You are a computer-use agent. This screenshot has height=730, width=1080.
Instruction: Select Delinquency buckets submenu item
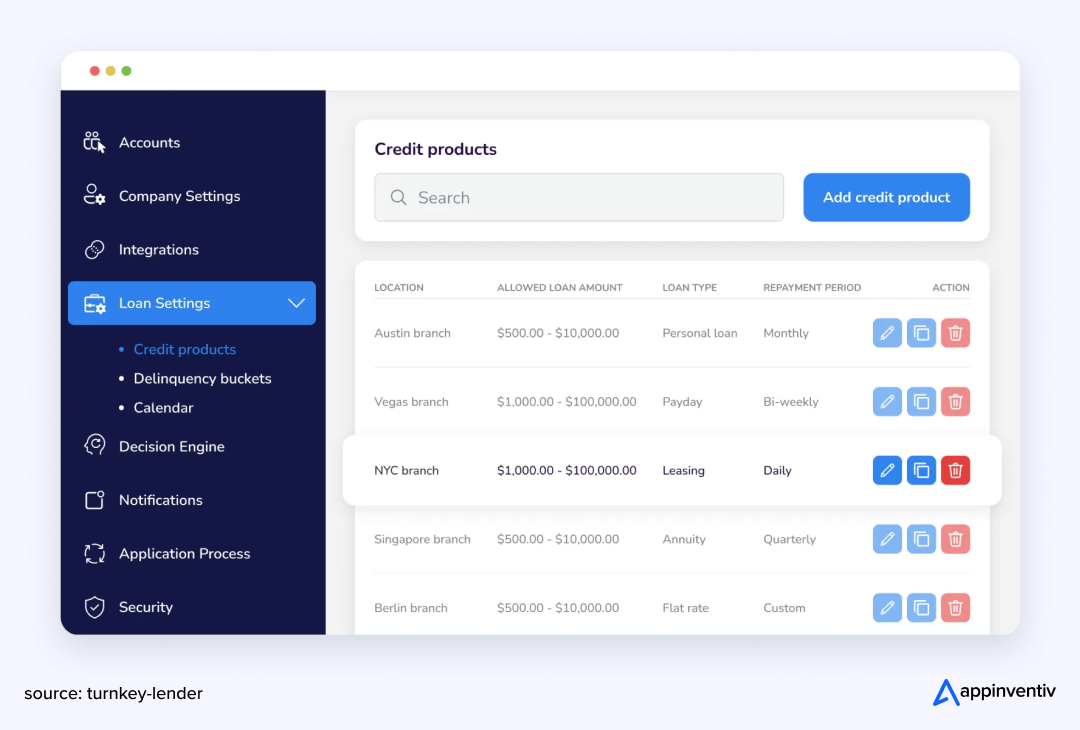[202, 379]
